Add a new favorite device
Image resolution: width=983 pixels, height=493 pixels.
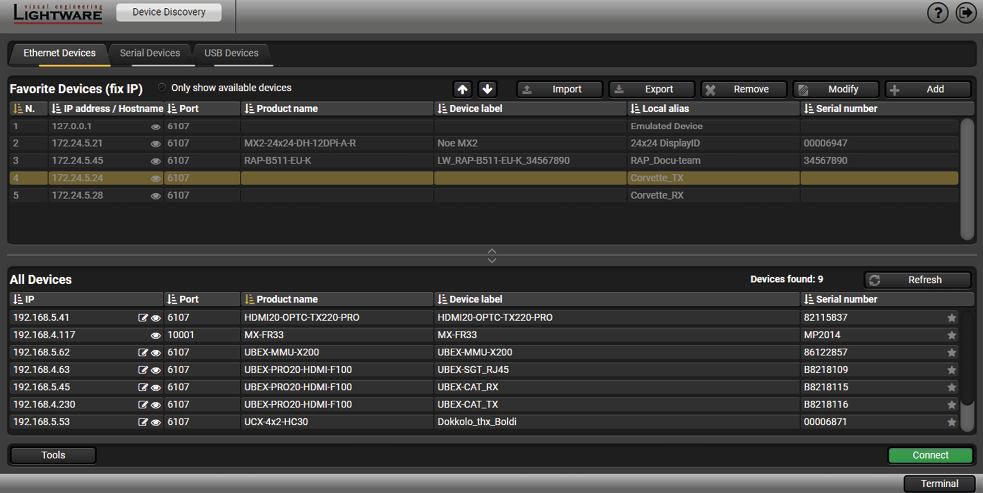(928, 90)
